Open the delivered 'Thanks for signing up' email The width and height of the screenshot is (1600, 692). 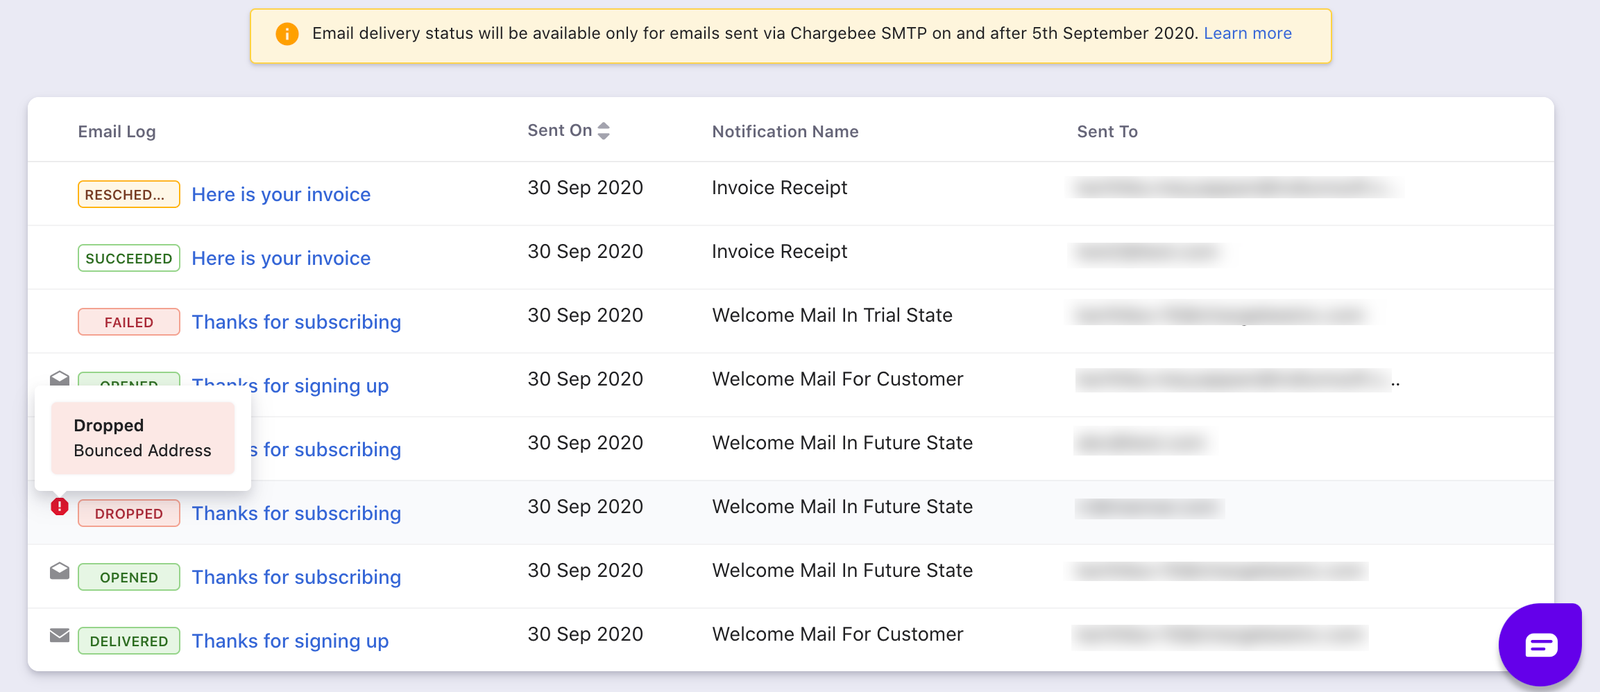[x=290, y=641]
